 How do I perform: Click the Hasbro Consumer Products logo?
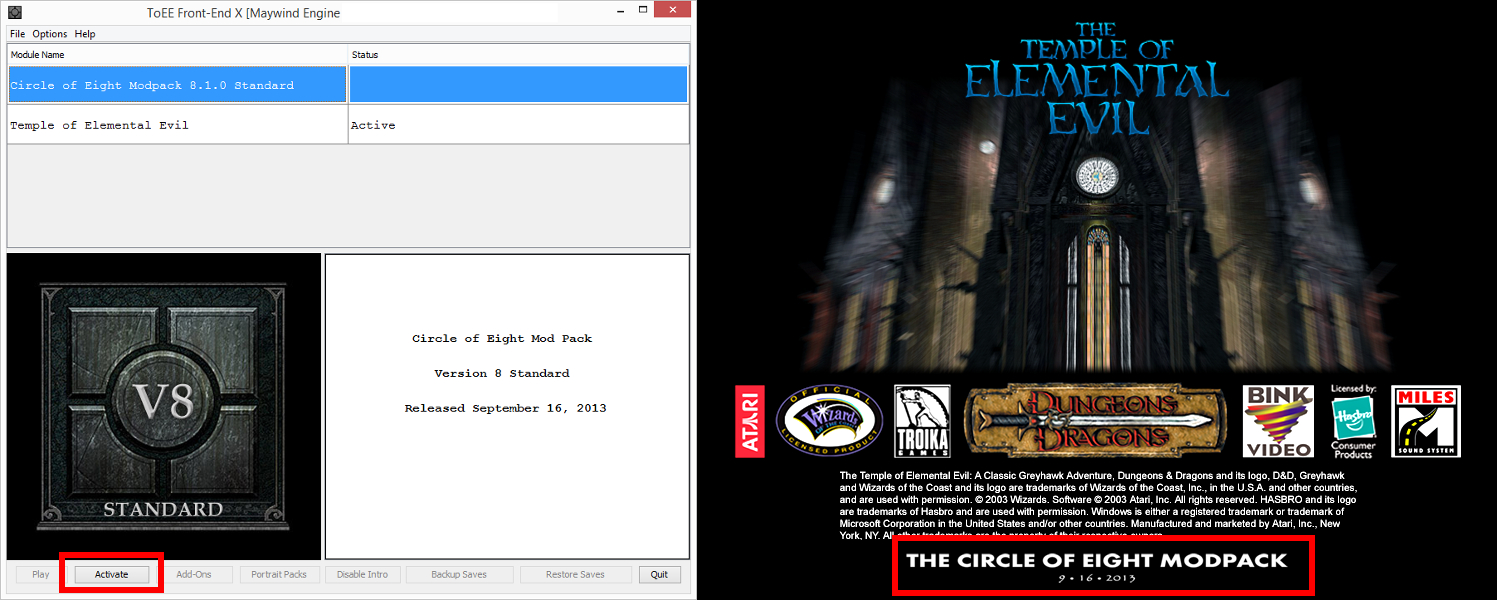[x=1353, y=421]
